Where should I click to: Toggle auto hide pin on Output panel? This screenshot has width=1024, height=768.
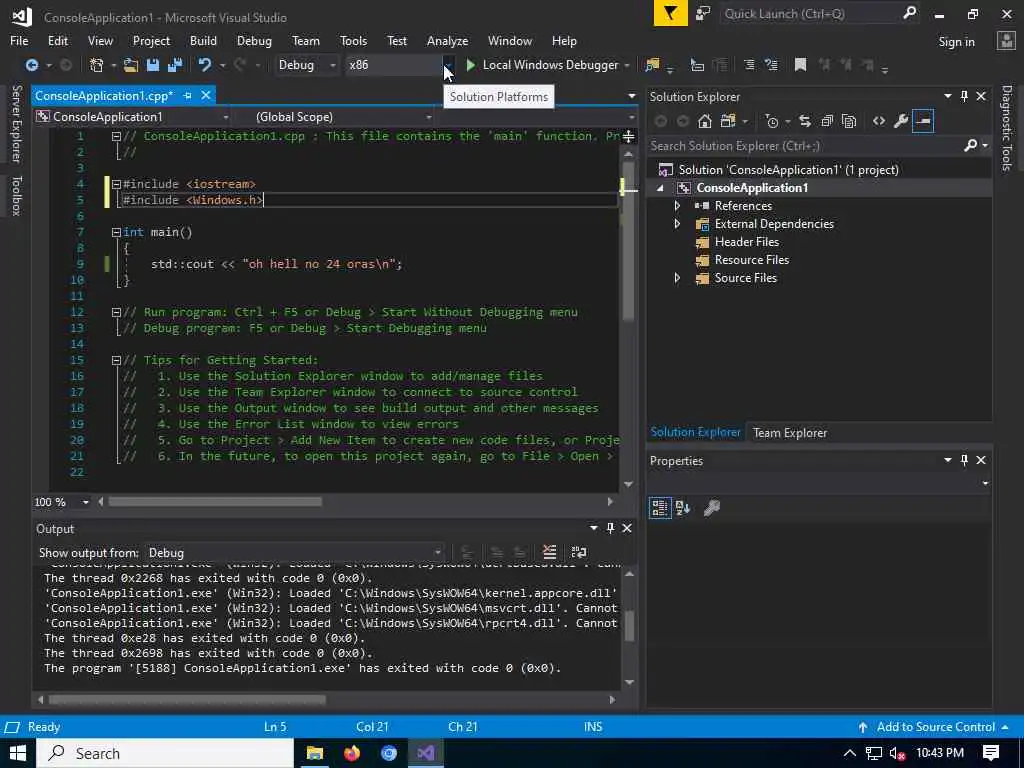coord(610,528)
